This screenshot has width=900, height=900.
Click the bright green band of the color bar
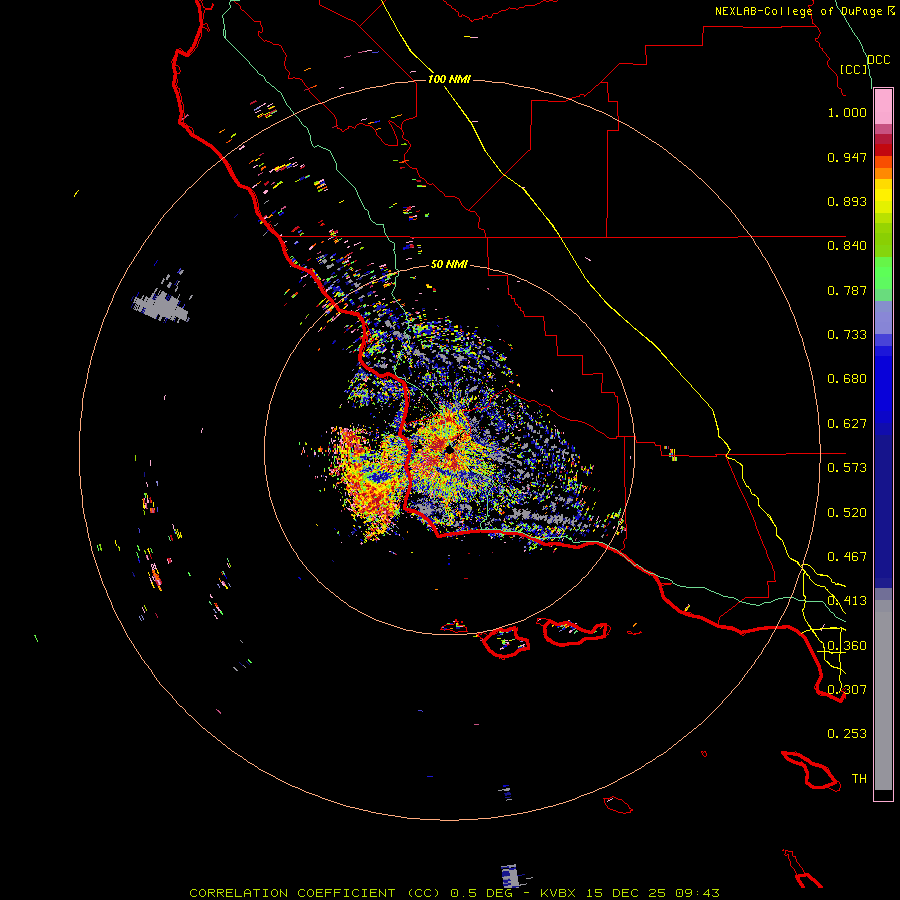883,273
